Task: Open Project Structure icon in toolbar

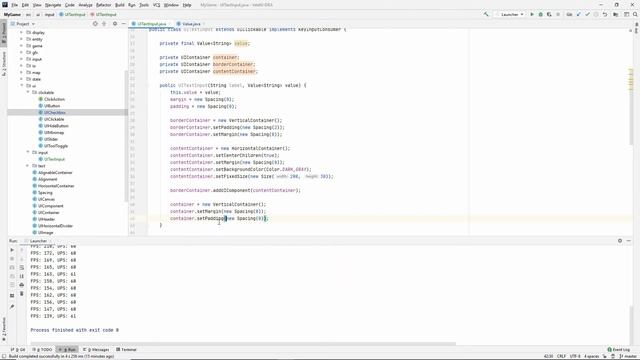Action: (616, 14)
